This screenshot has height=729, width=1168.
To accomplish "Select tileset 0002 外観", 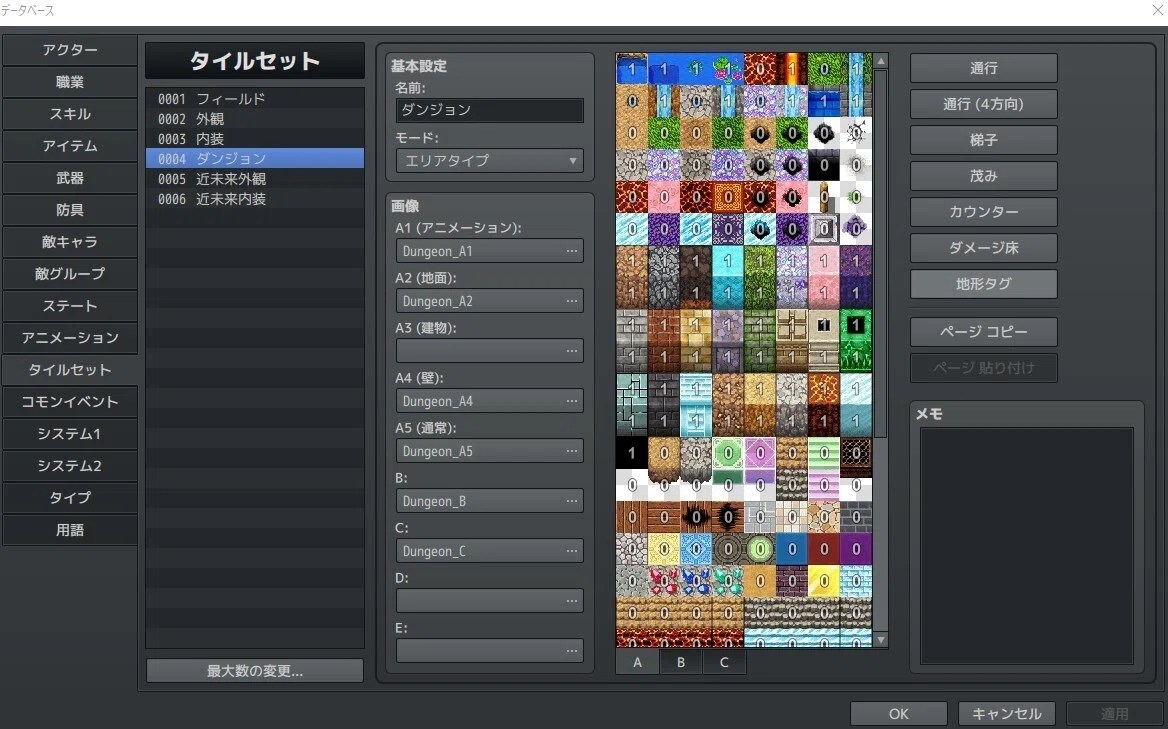I will [255, 118].
